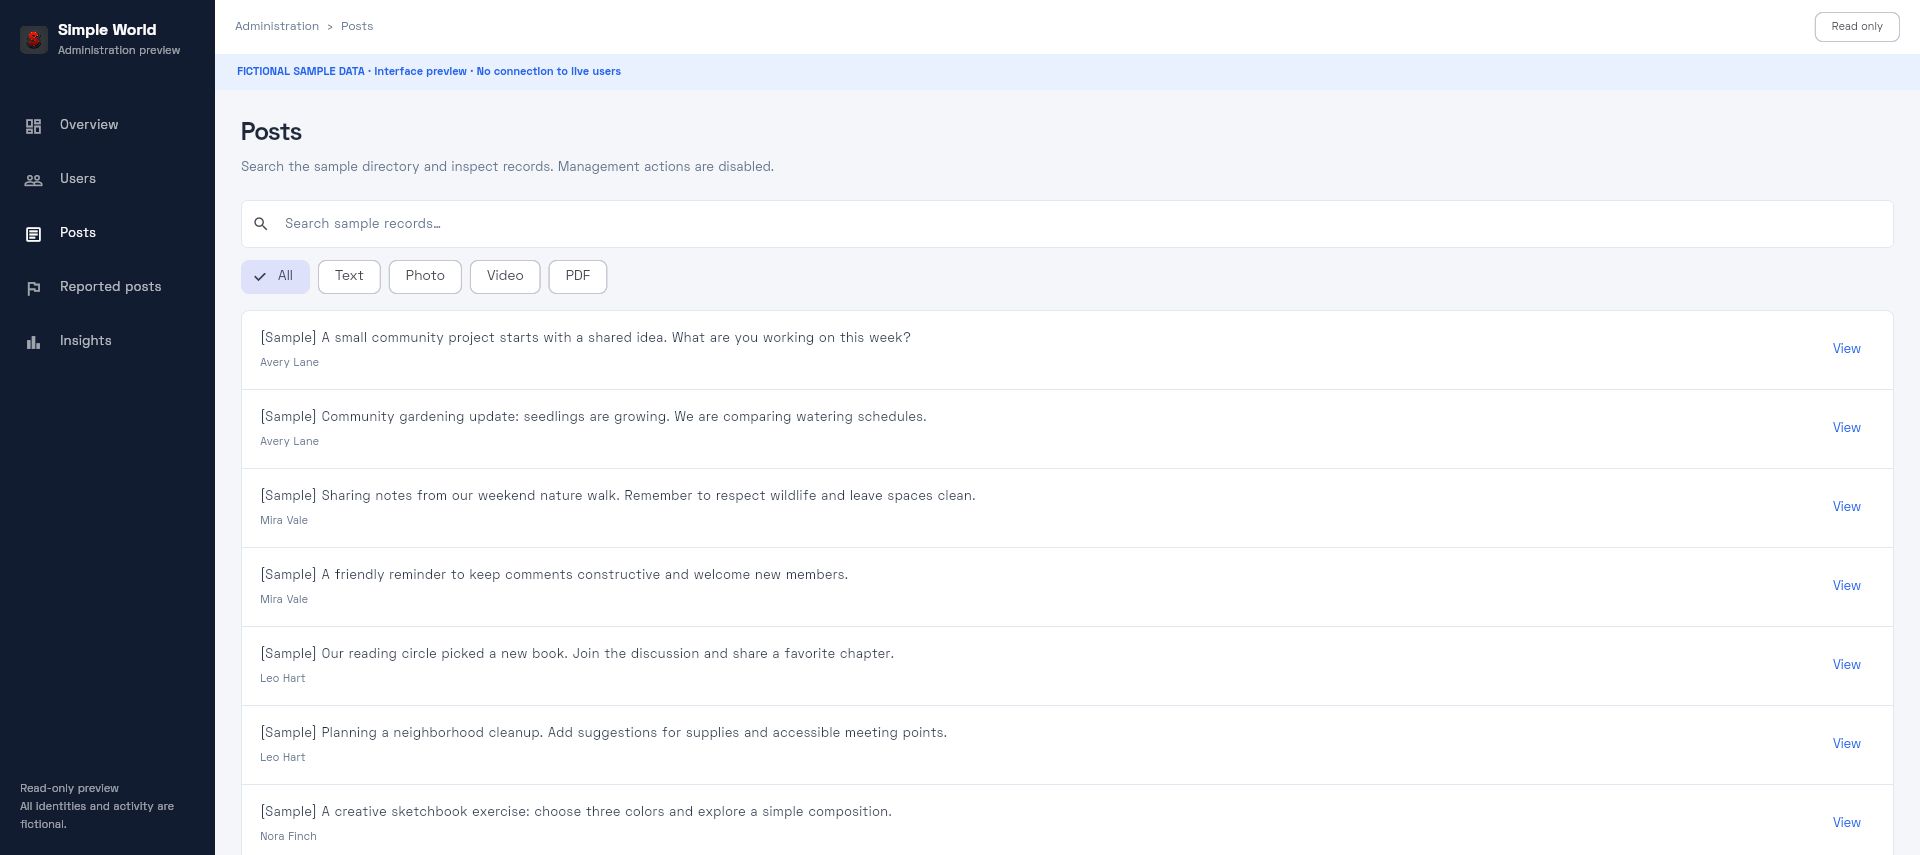1920x855 pixels.
Task: Click the Users people icon
Action: point(33,180)
